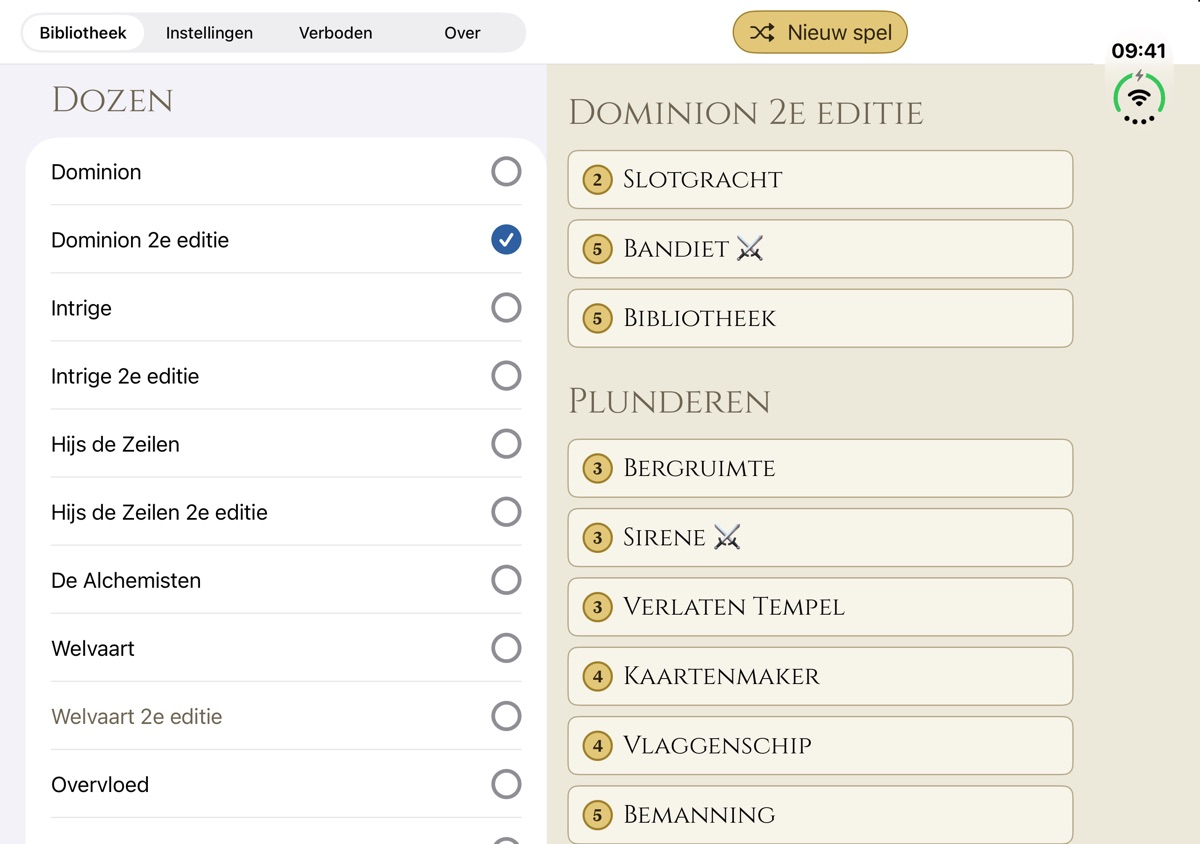Switch to the Bibliotheek tab
Image resolution: width=1200 pixels, height=844 pixels.
(x=83, y=33)
